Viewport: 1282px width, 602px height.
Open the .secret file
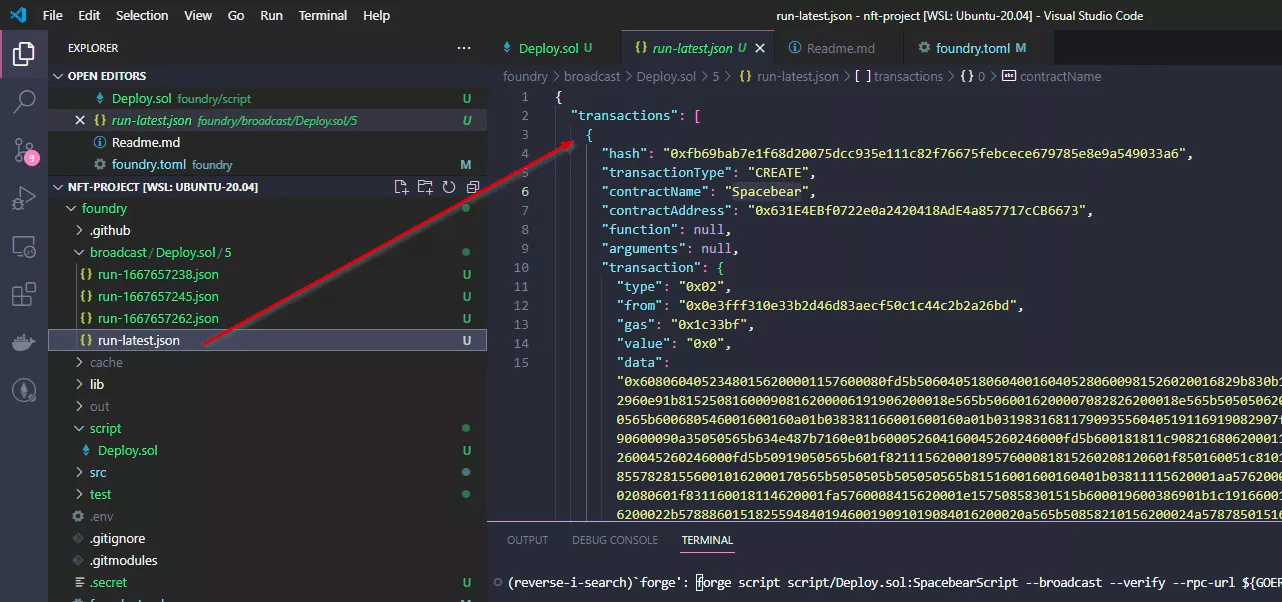click(x=268, y=582)
